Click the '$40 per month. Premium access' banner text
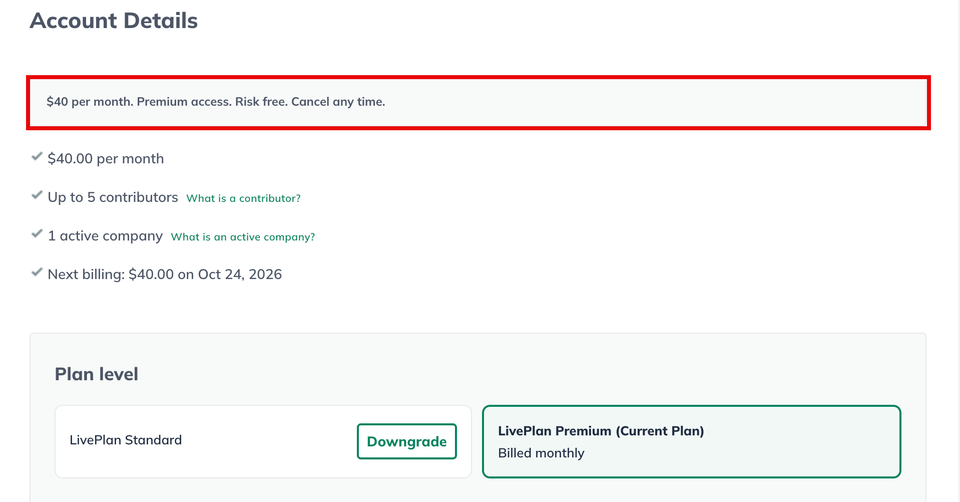The height and width of the screenshot is (502, 960). [x=216, y=102]
